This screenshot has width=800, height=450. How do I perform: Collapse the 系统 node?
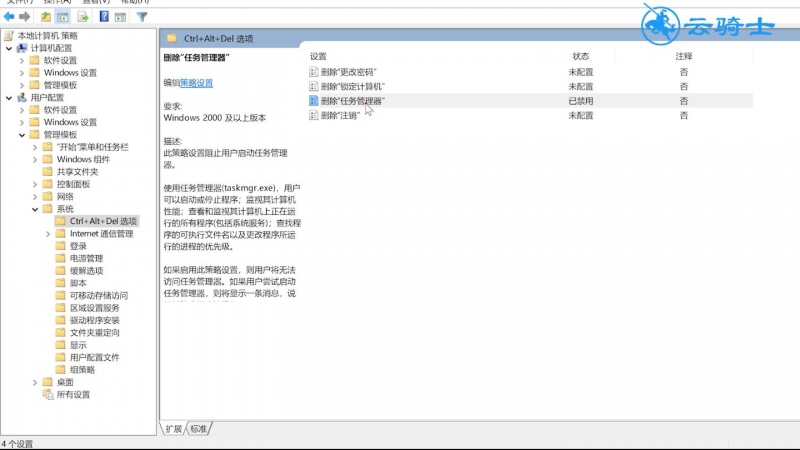pos(35,209)
